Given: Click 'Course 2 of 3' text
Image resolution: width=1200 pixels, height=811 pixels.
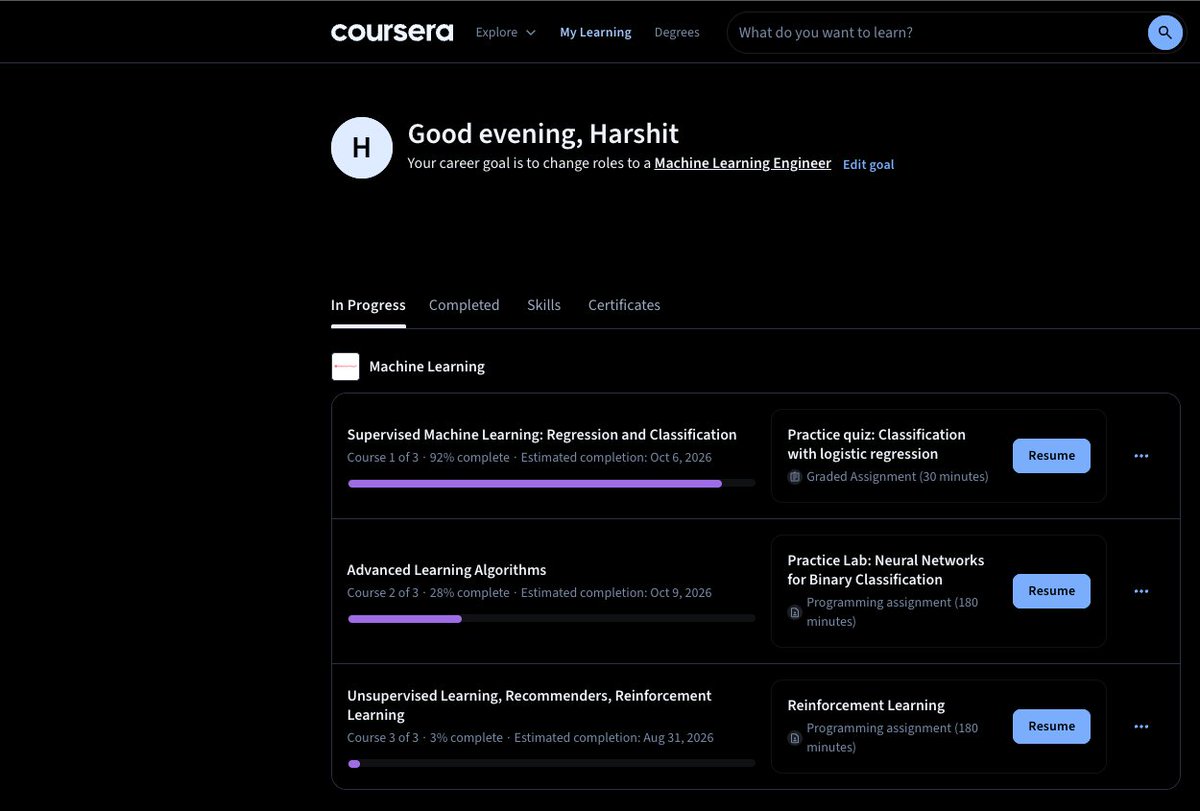Looking at the screenshot, I should tap(383, 593).
